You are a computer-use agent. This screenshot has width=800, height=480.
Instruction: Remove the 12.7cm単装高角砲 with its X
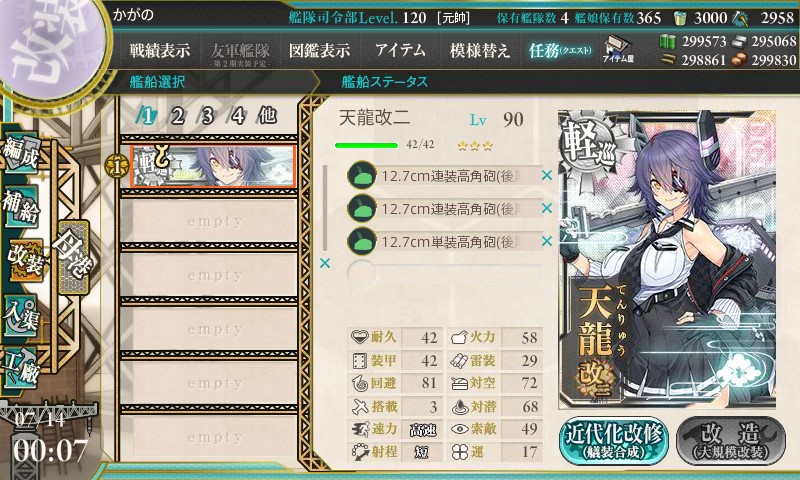546,241
